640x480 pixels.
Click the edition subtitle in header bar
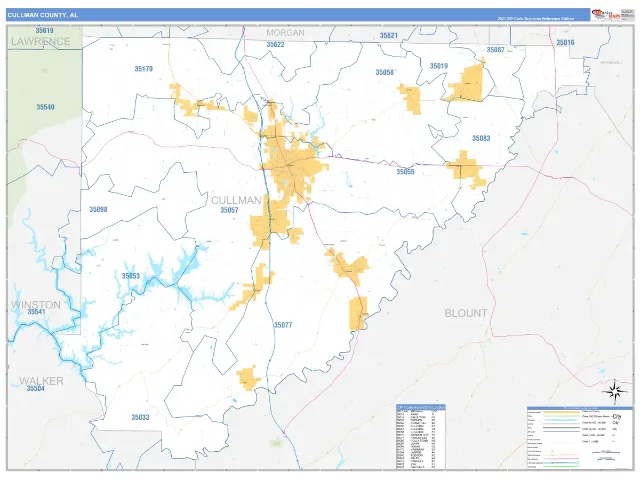536,19
